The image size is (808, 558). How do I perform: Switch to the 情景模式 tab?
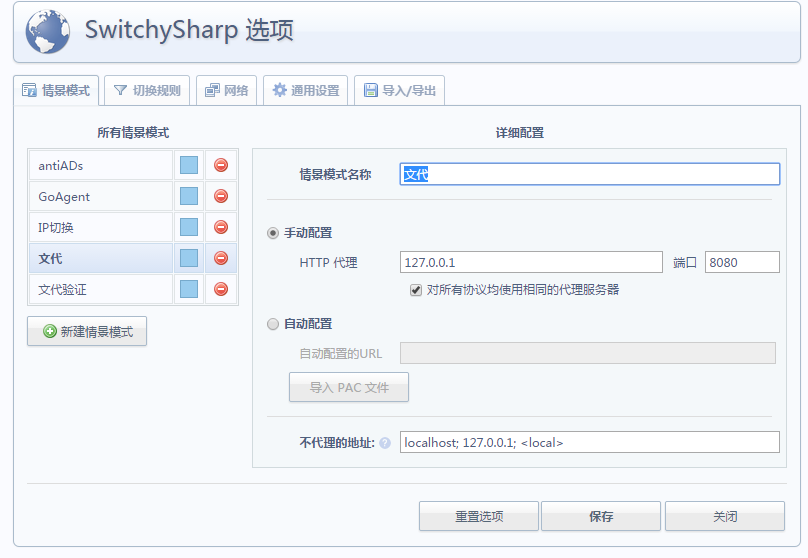(56, 91)
